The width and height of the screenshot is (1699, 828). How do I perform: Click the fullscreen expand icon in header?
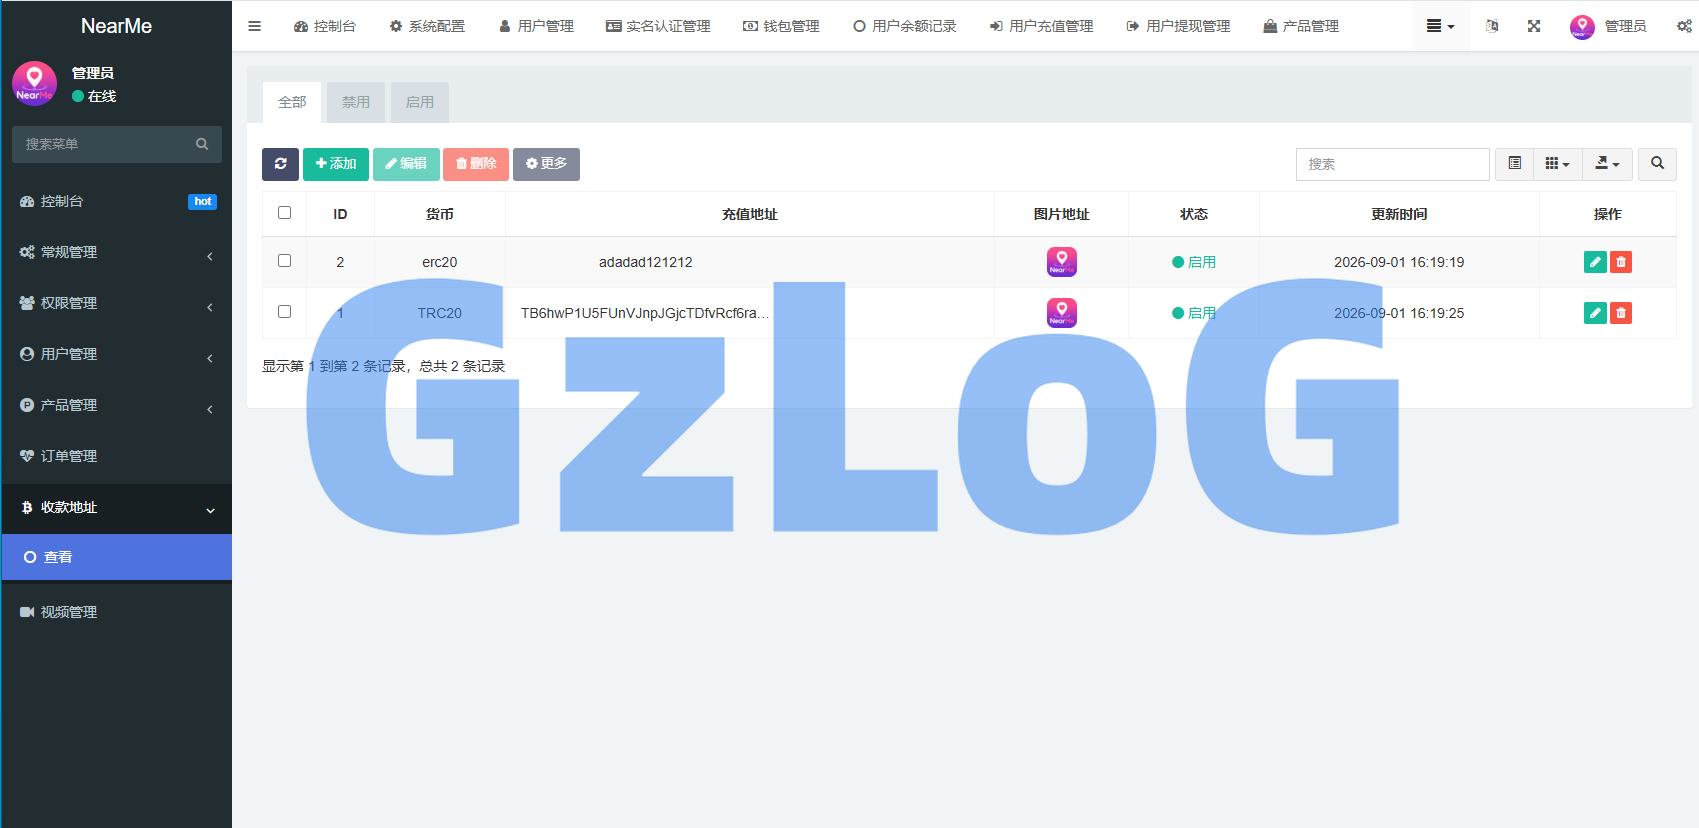1534,26
